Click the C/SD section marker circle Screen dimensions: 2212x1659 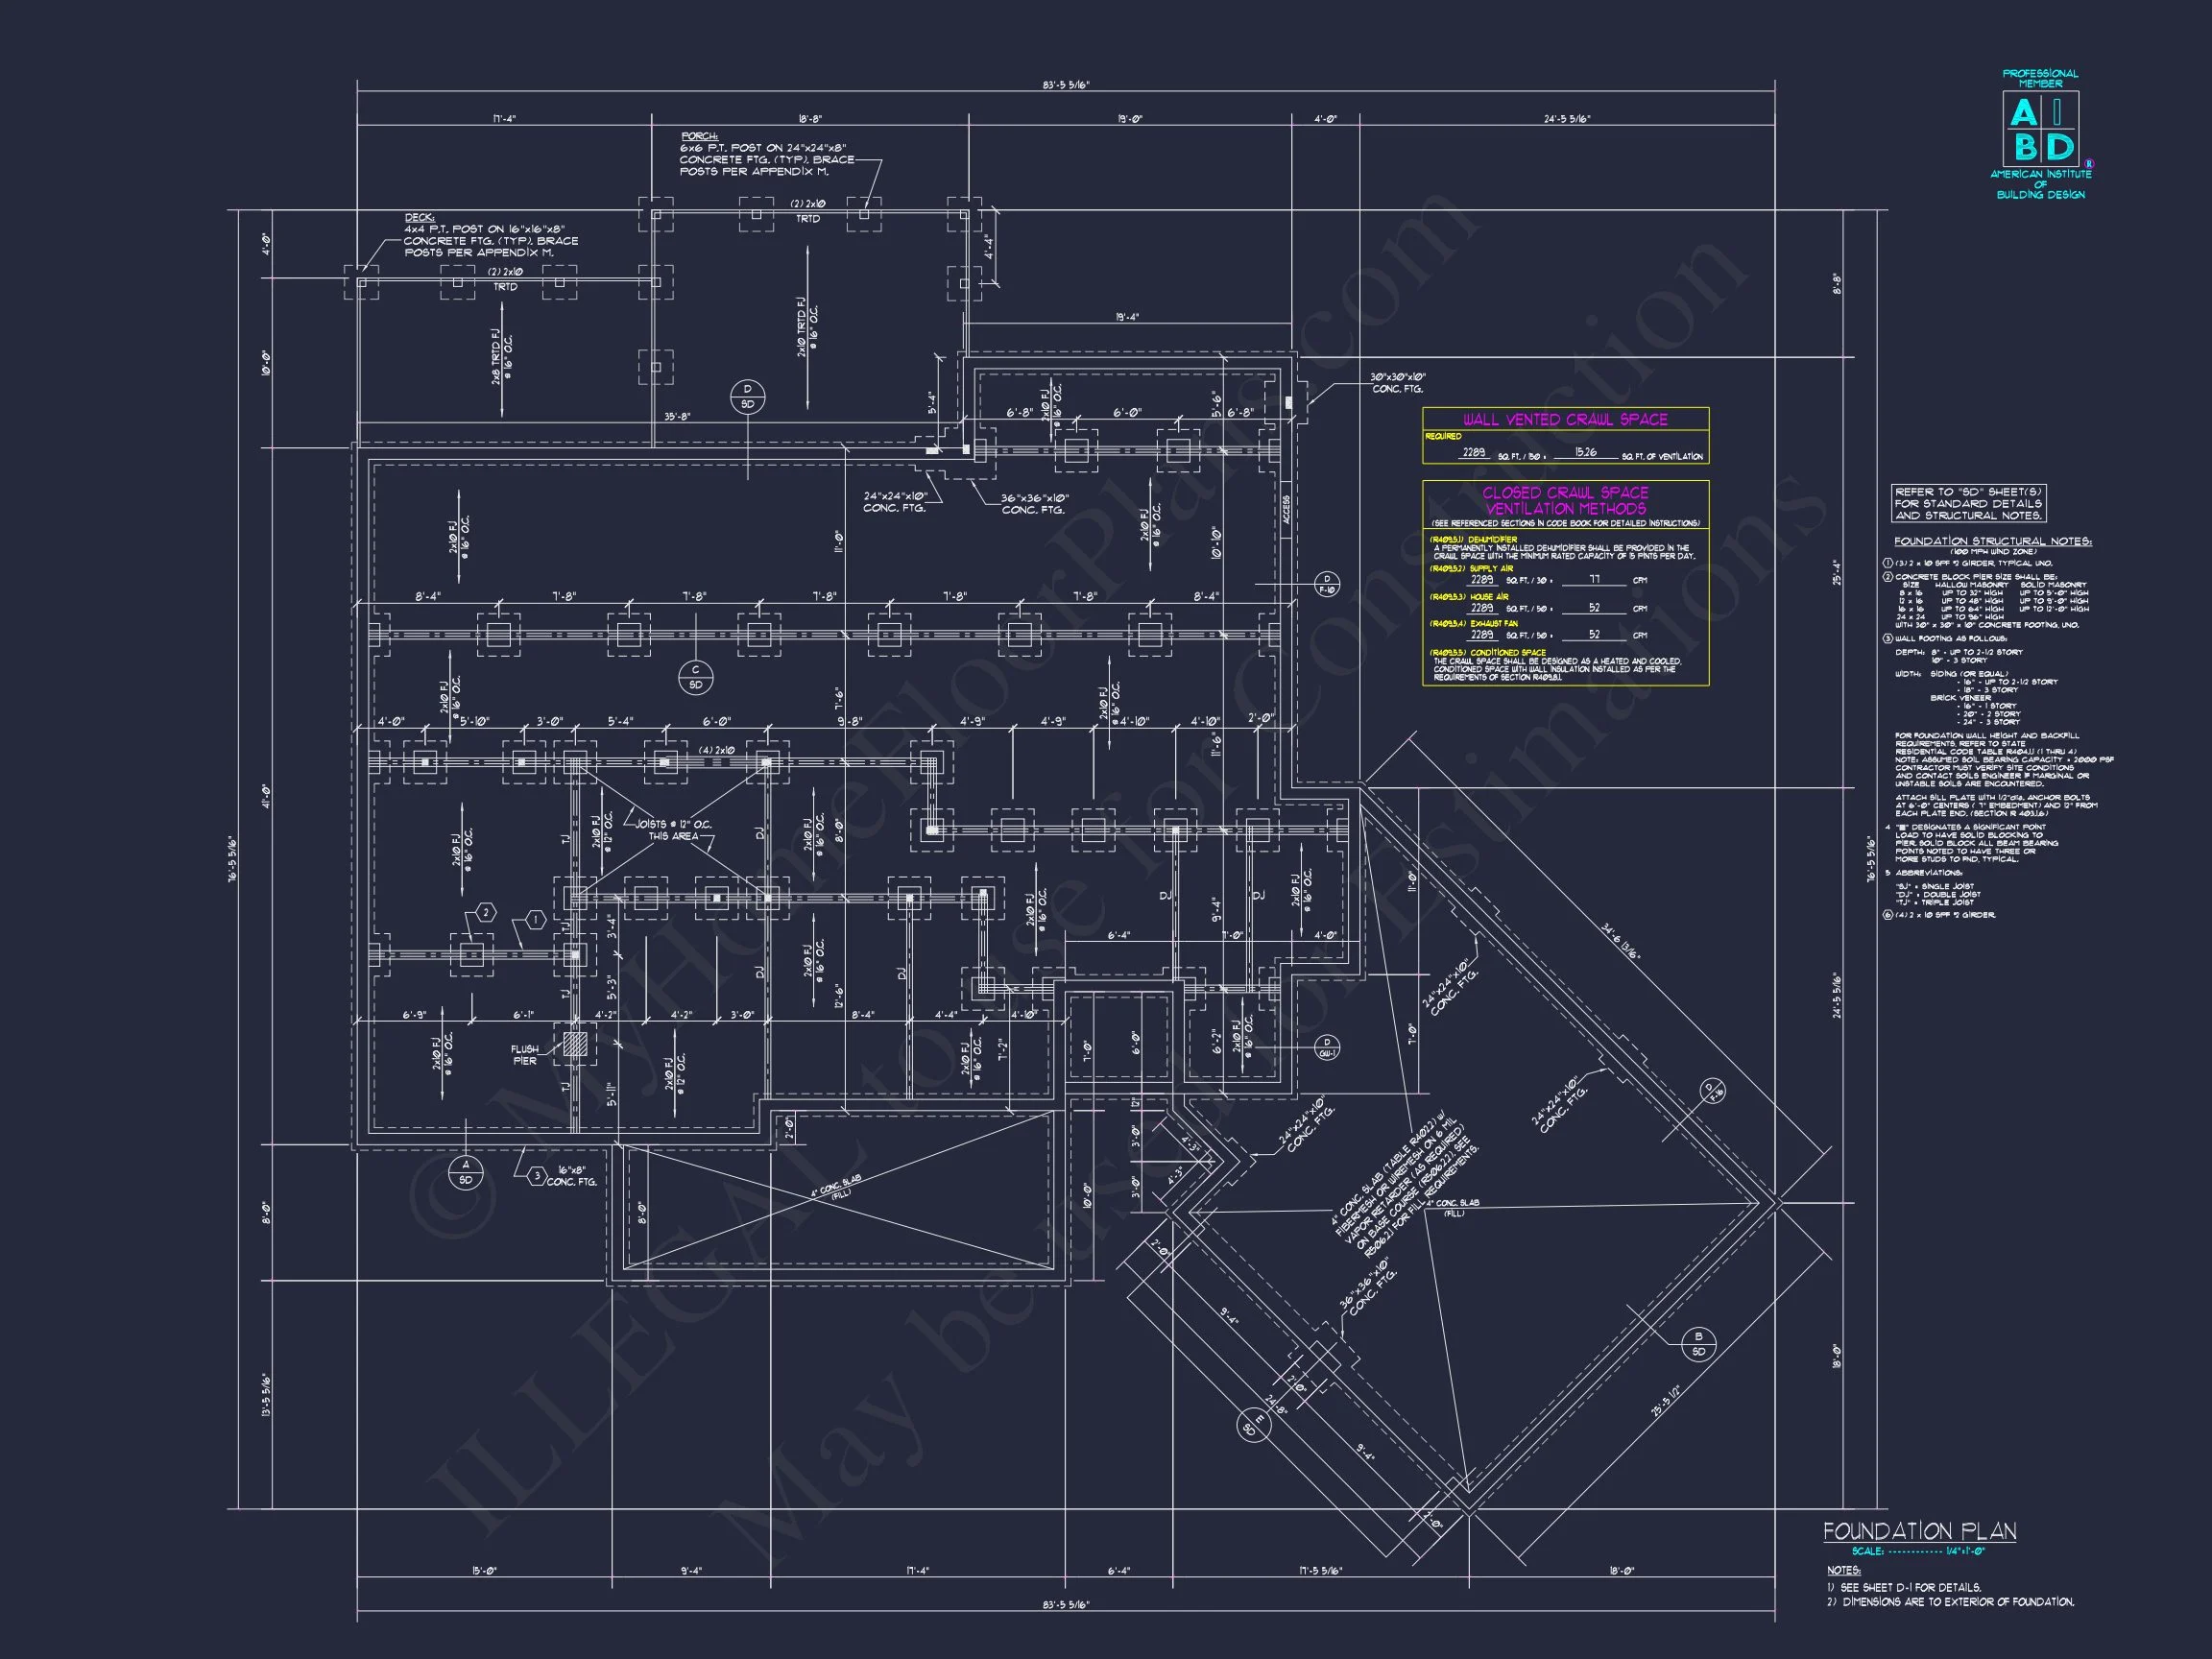695,677
